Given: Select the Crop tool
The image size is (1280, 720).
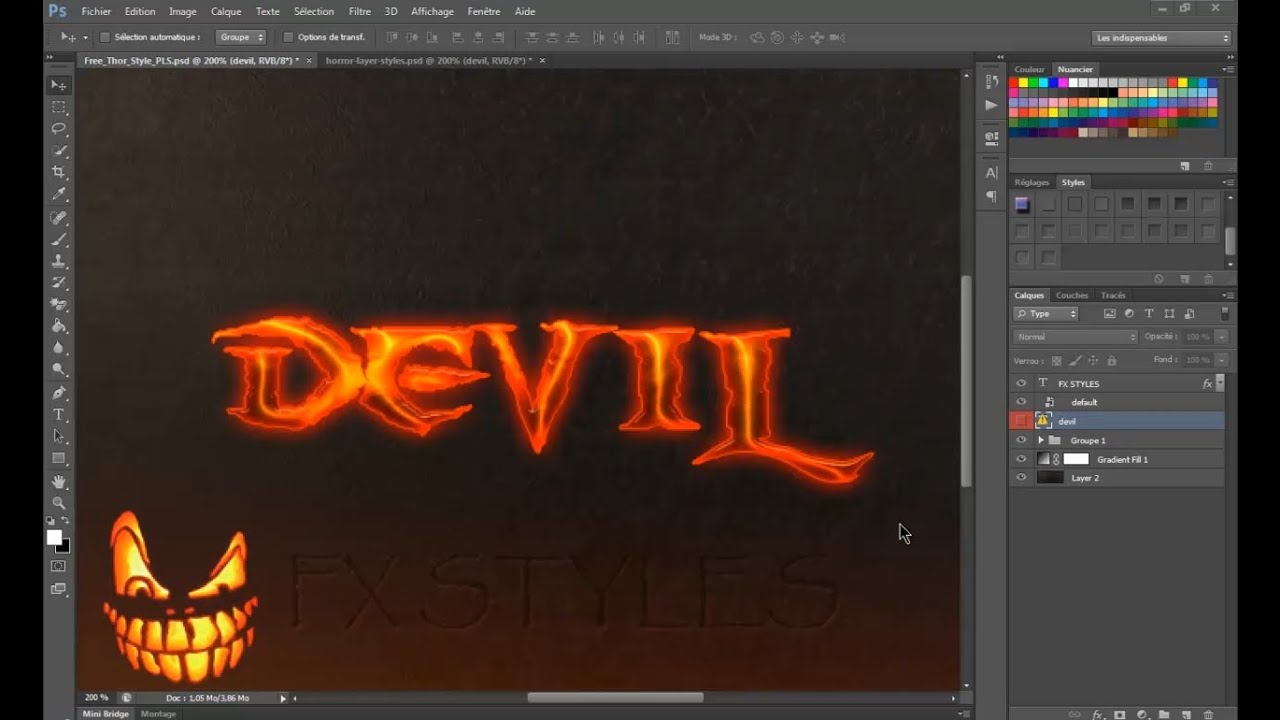Looking at the screenshot, I should pyautogui.click(x=59, y=173).
